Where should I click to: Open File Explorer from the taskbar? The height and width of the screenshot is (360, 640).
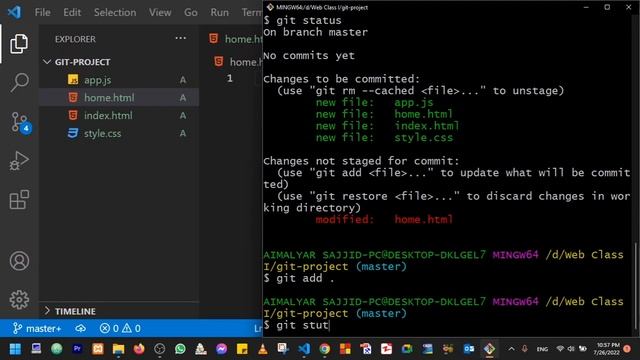click(118, 349)
